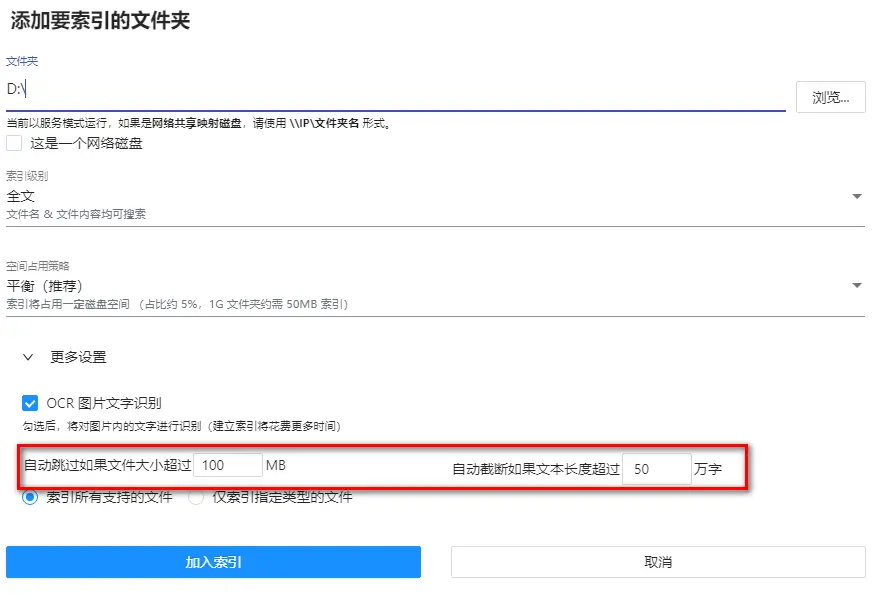The width and height of the screenshot is (888, 599).
Task: Open the 全文 index level combo box
Action: 400,197
